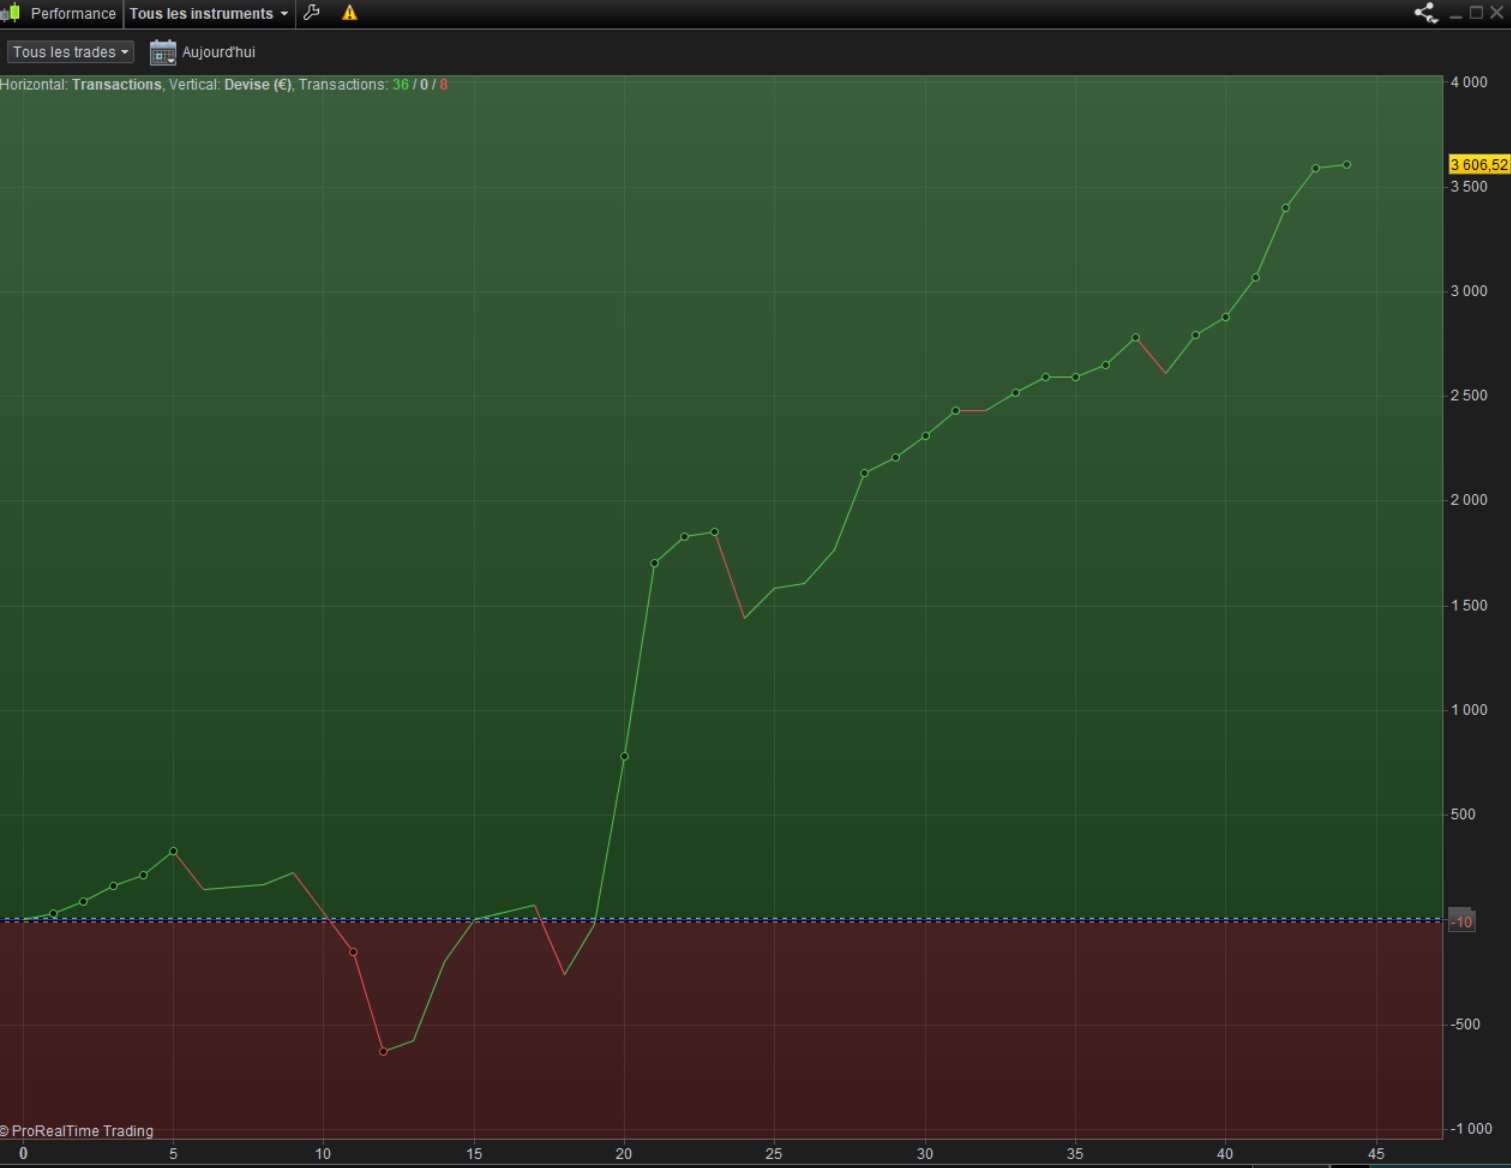Click the Devise (€) vertical axis label

click(x=257, y=85)
